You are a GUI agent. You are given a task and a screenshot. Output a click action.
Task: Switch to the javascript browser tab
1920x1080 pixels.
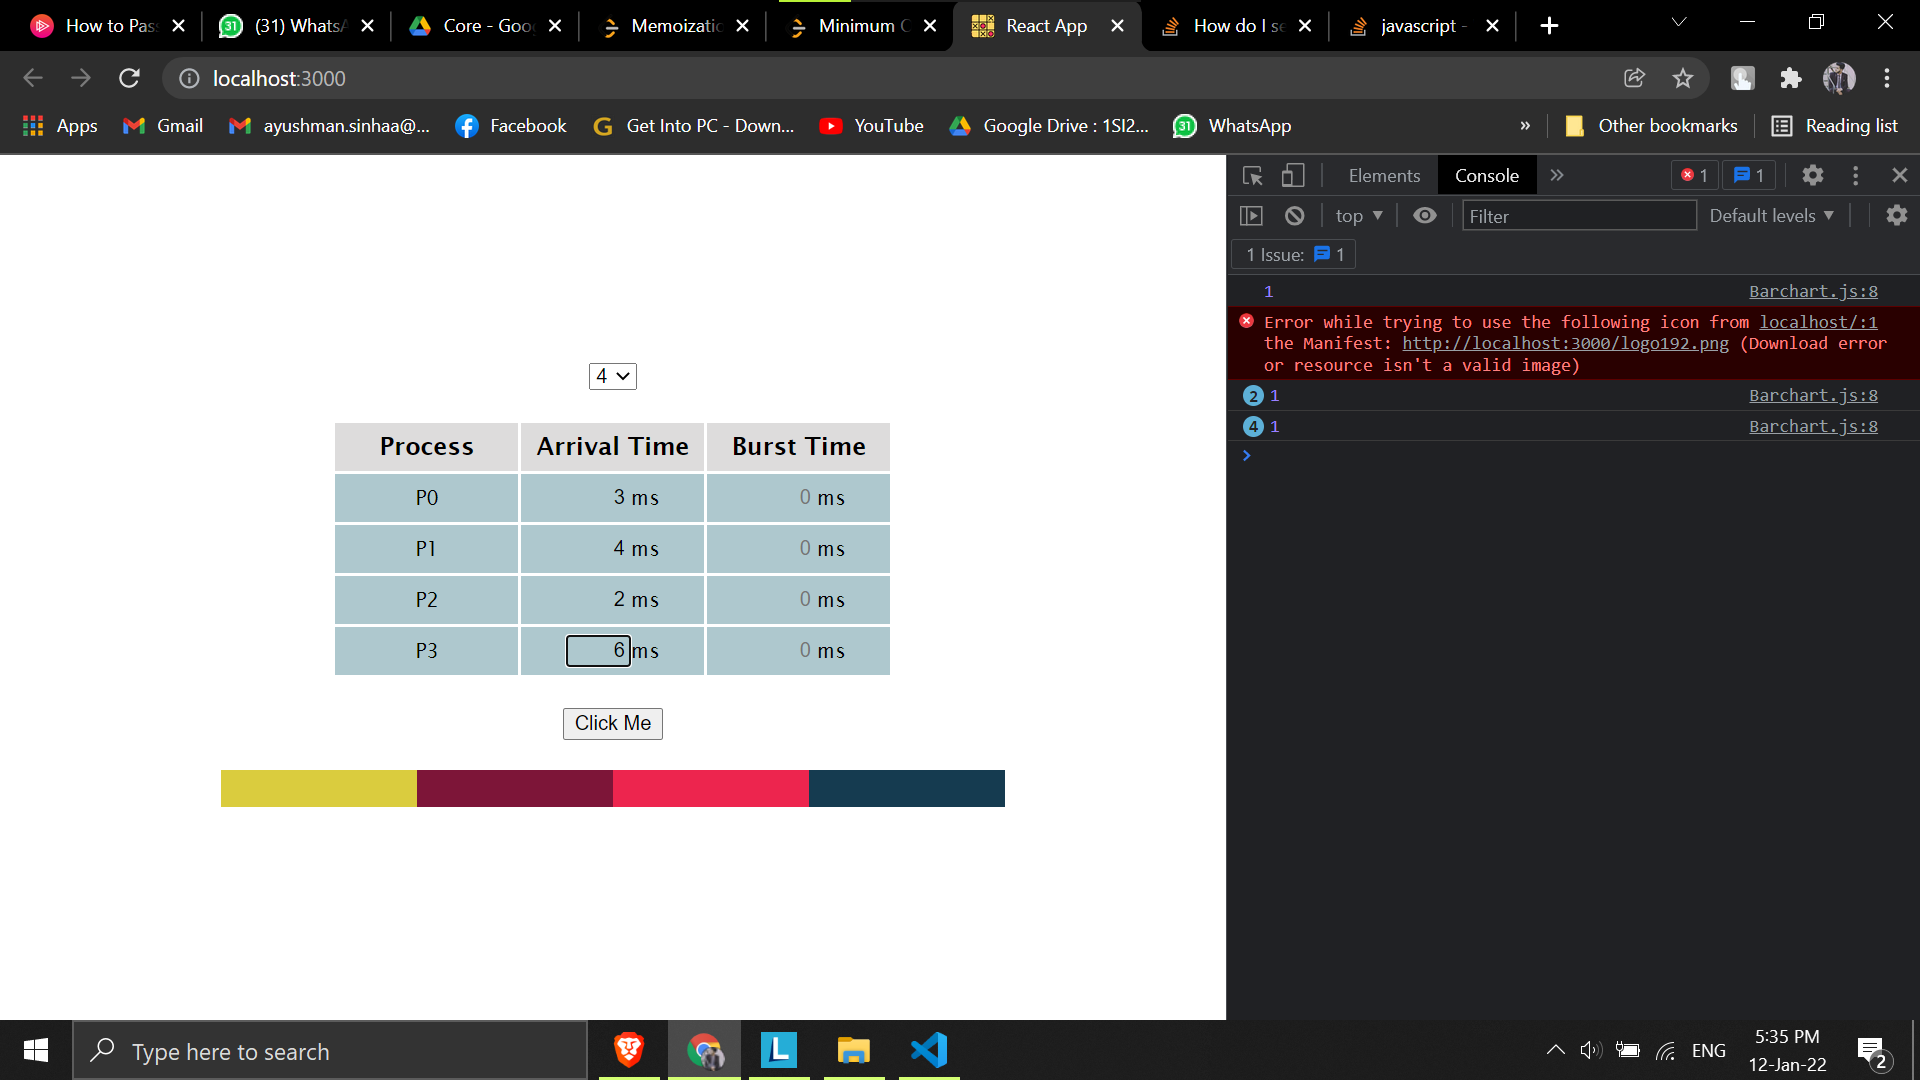point(1423,26)
